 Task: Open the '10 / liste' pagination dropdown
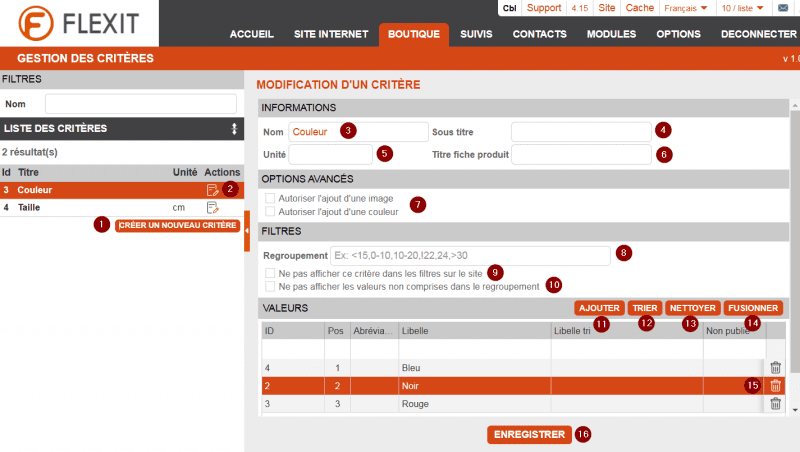pos(742,8)
